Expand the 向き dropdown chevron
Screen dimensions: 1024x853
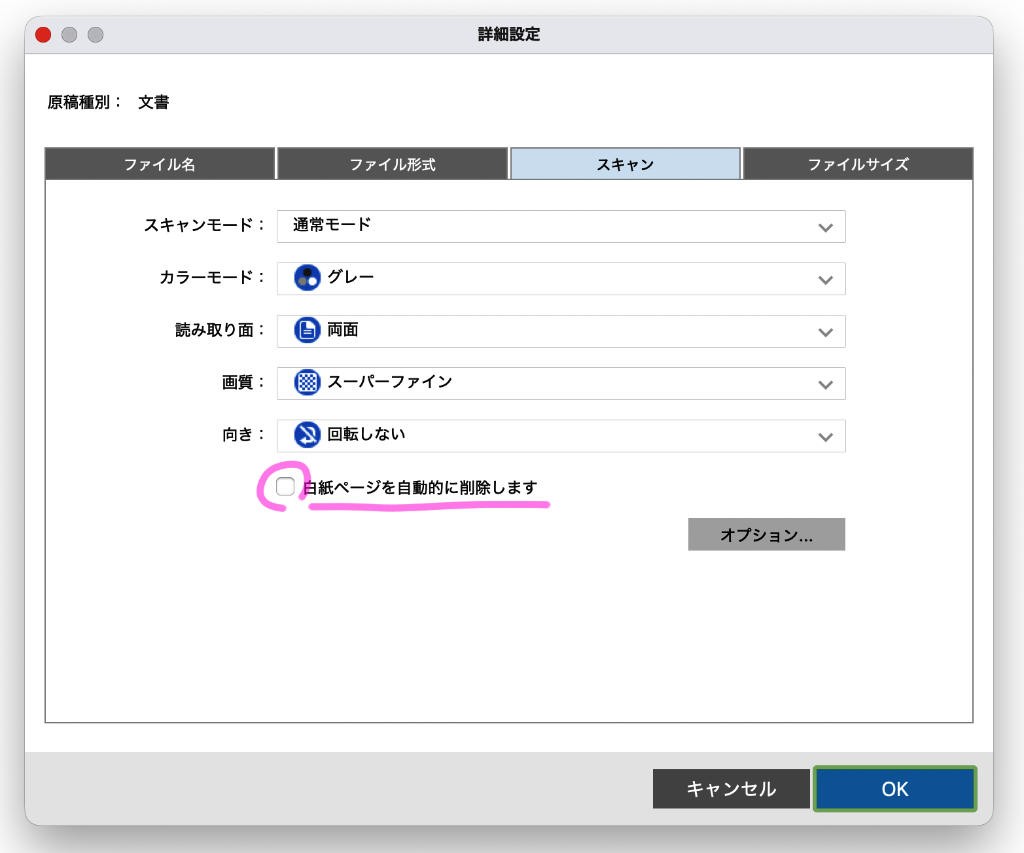coord(825,436)
